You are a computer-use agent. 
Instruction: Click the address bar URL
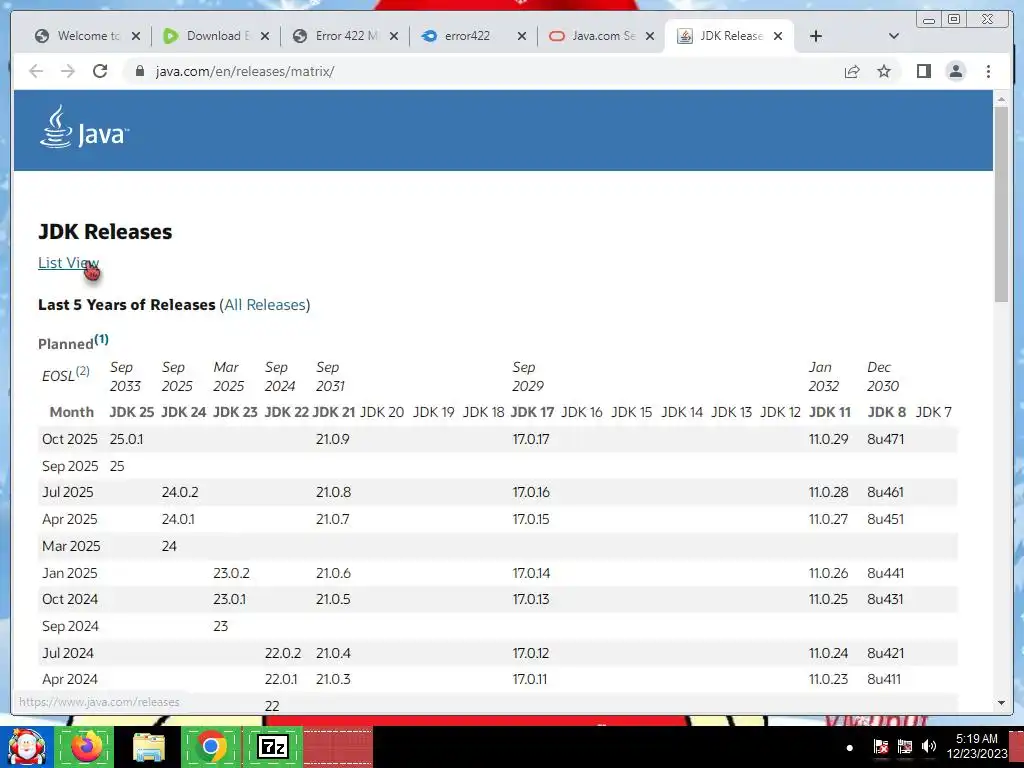point(244,71)
